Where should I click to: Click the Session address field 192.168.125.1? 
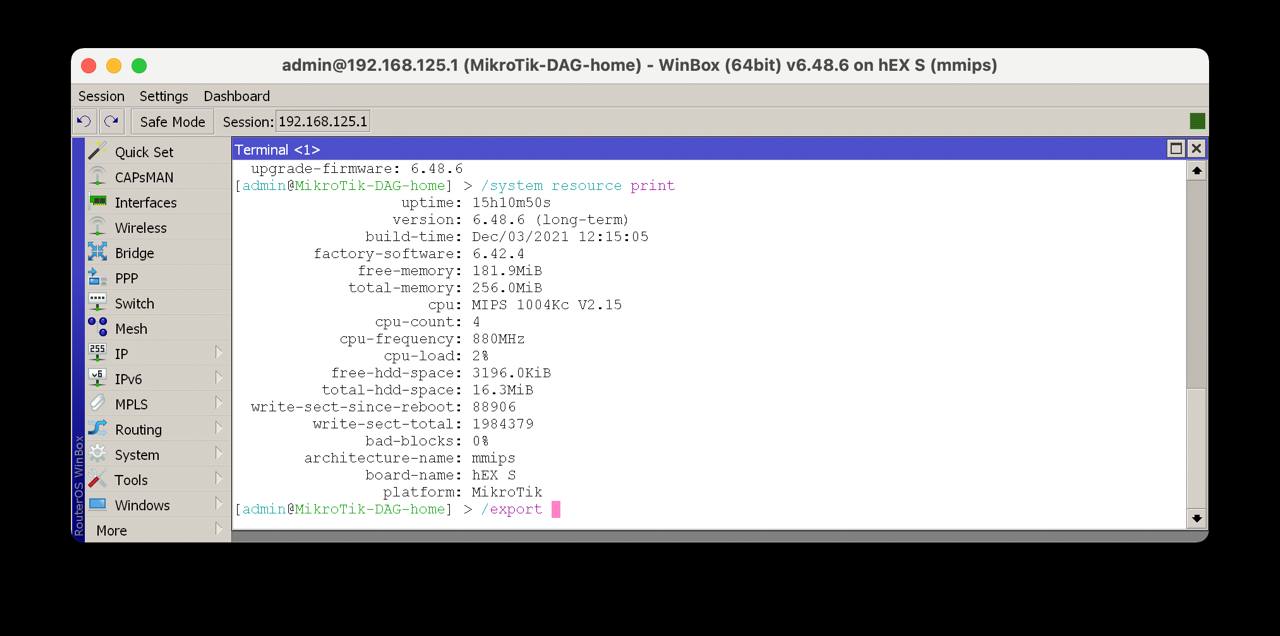pos(323,121)
